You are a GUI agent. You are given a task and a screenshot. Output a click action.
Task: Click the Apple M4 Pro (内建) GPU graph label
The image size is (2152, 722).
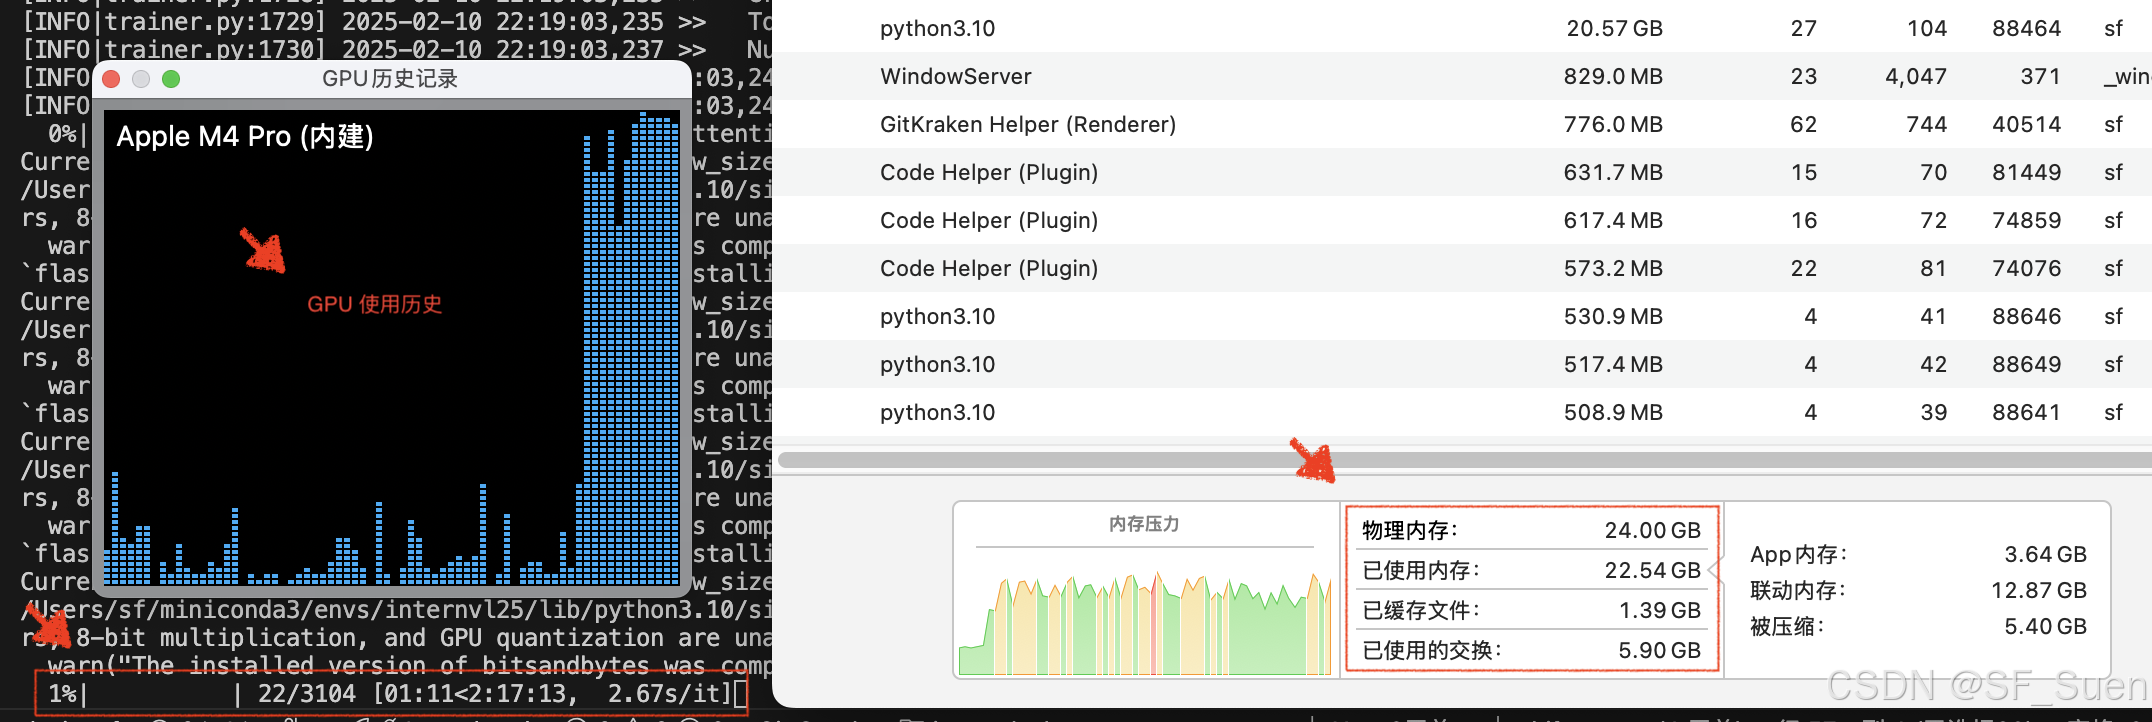pos(245,136)
